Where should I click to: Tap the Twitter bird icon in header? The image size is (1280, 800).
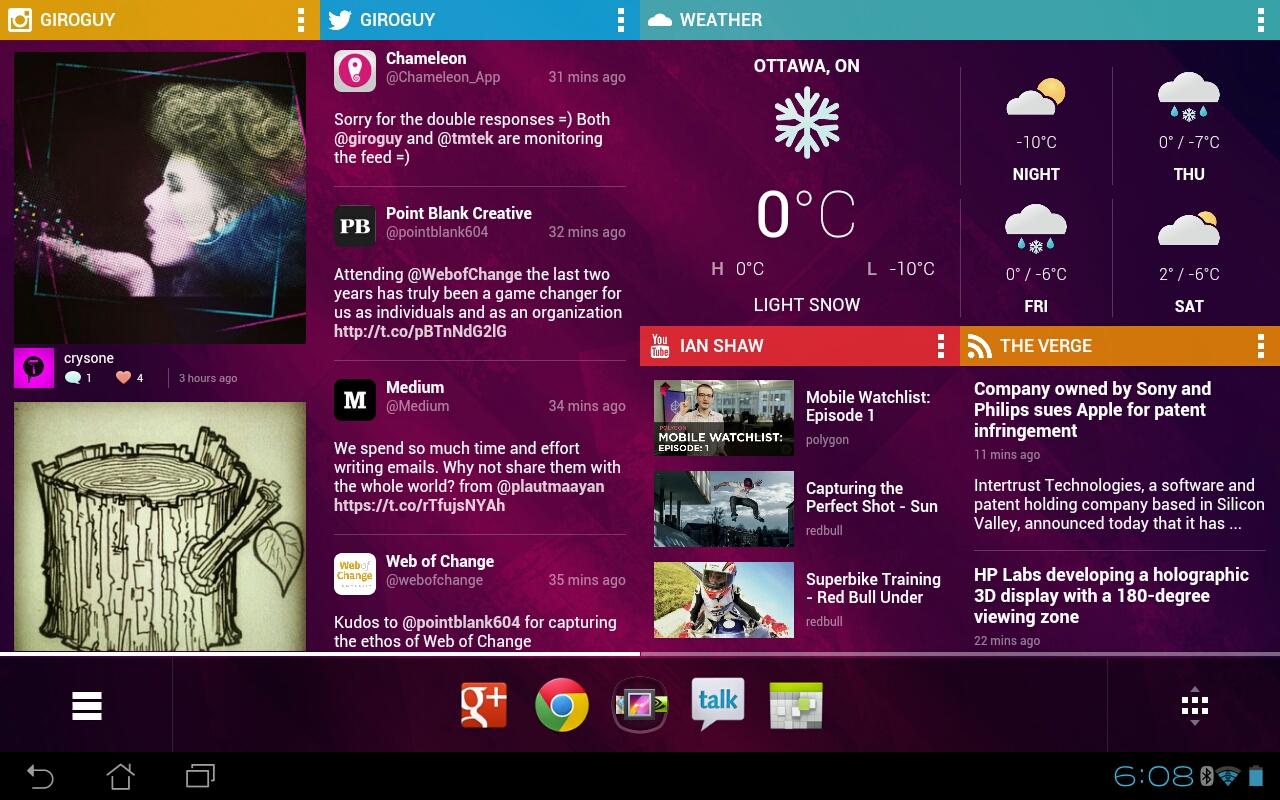click(340, 19)
